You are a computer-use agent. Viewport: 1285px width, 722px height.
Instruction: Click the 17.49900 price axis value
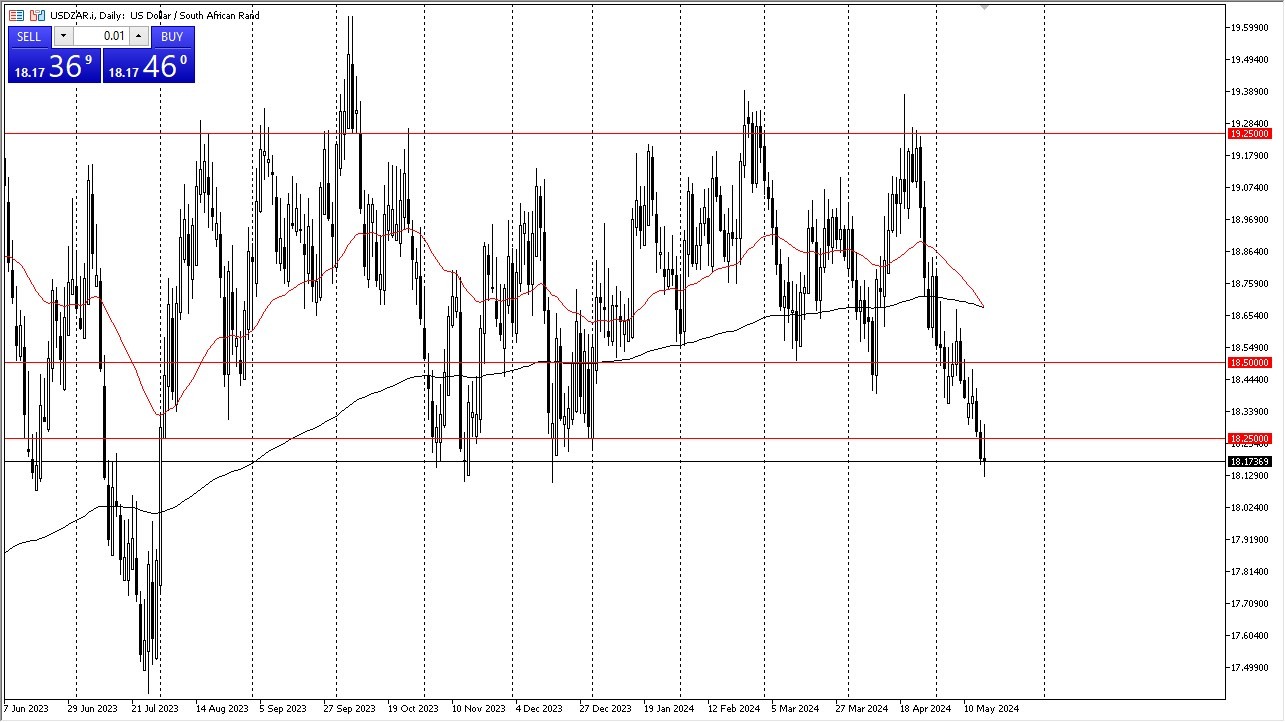tap(1250, 668)
